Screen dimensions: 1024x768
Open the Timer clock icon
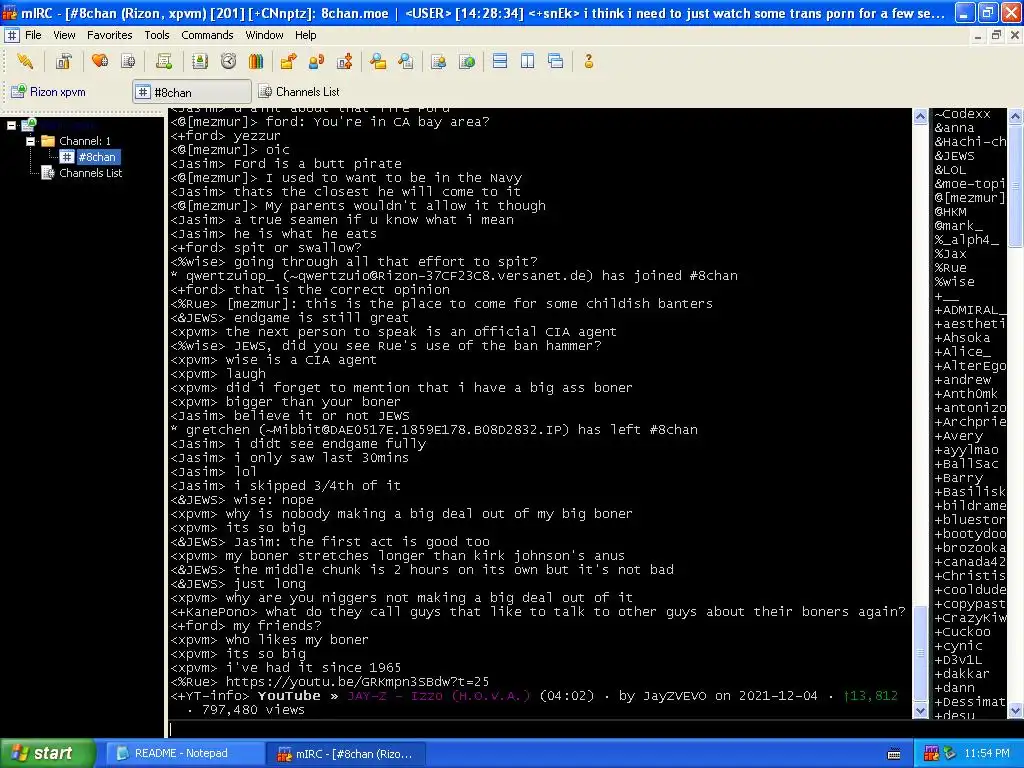click(x=228, y=61)
